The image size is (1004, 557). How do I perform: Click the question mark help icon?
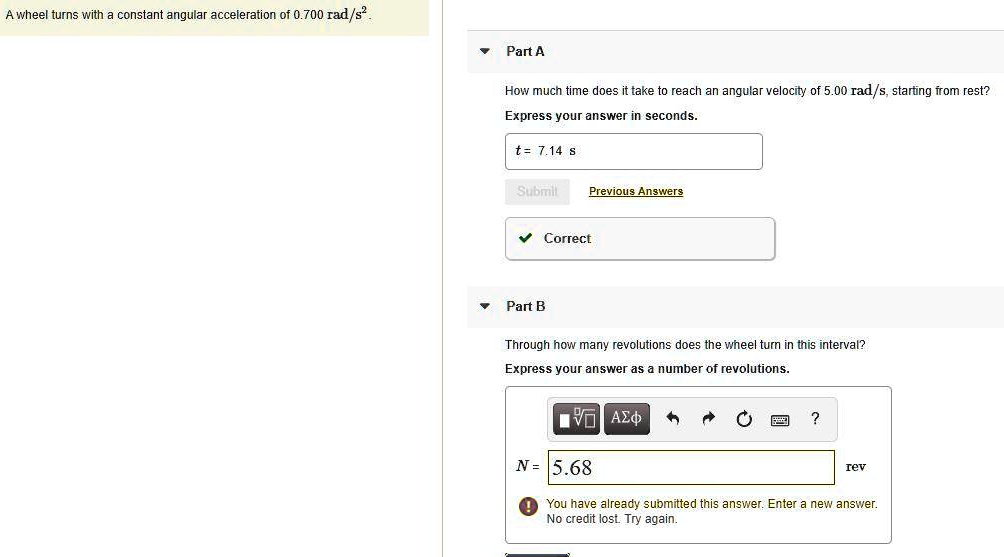tap(816, 418)
